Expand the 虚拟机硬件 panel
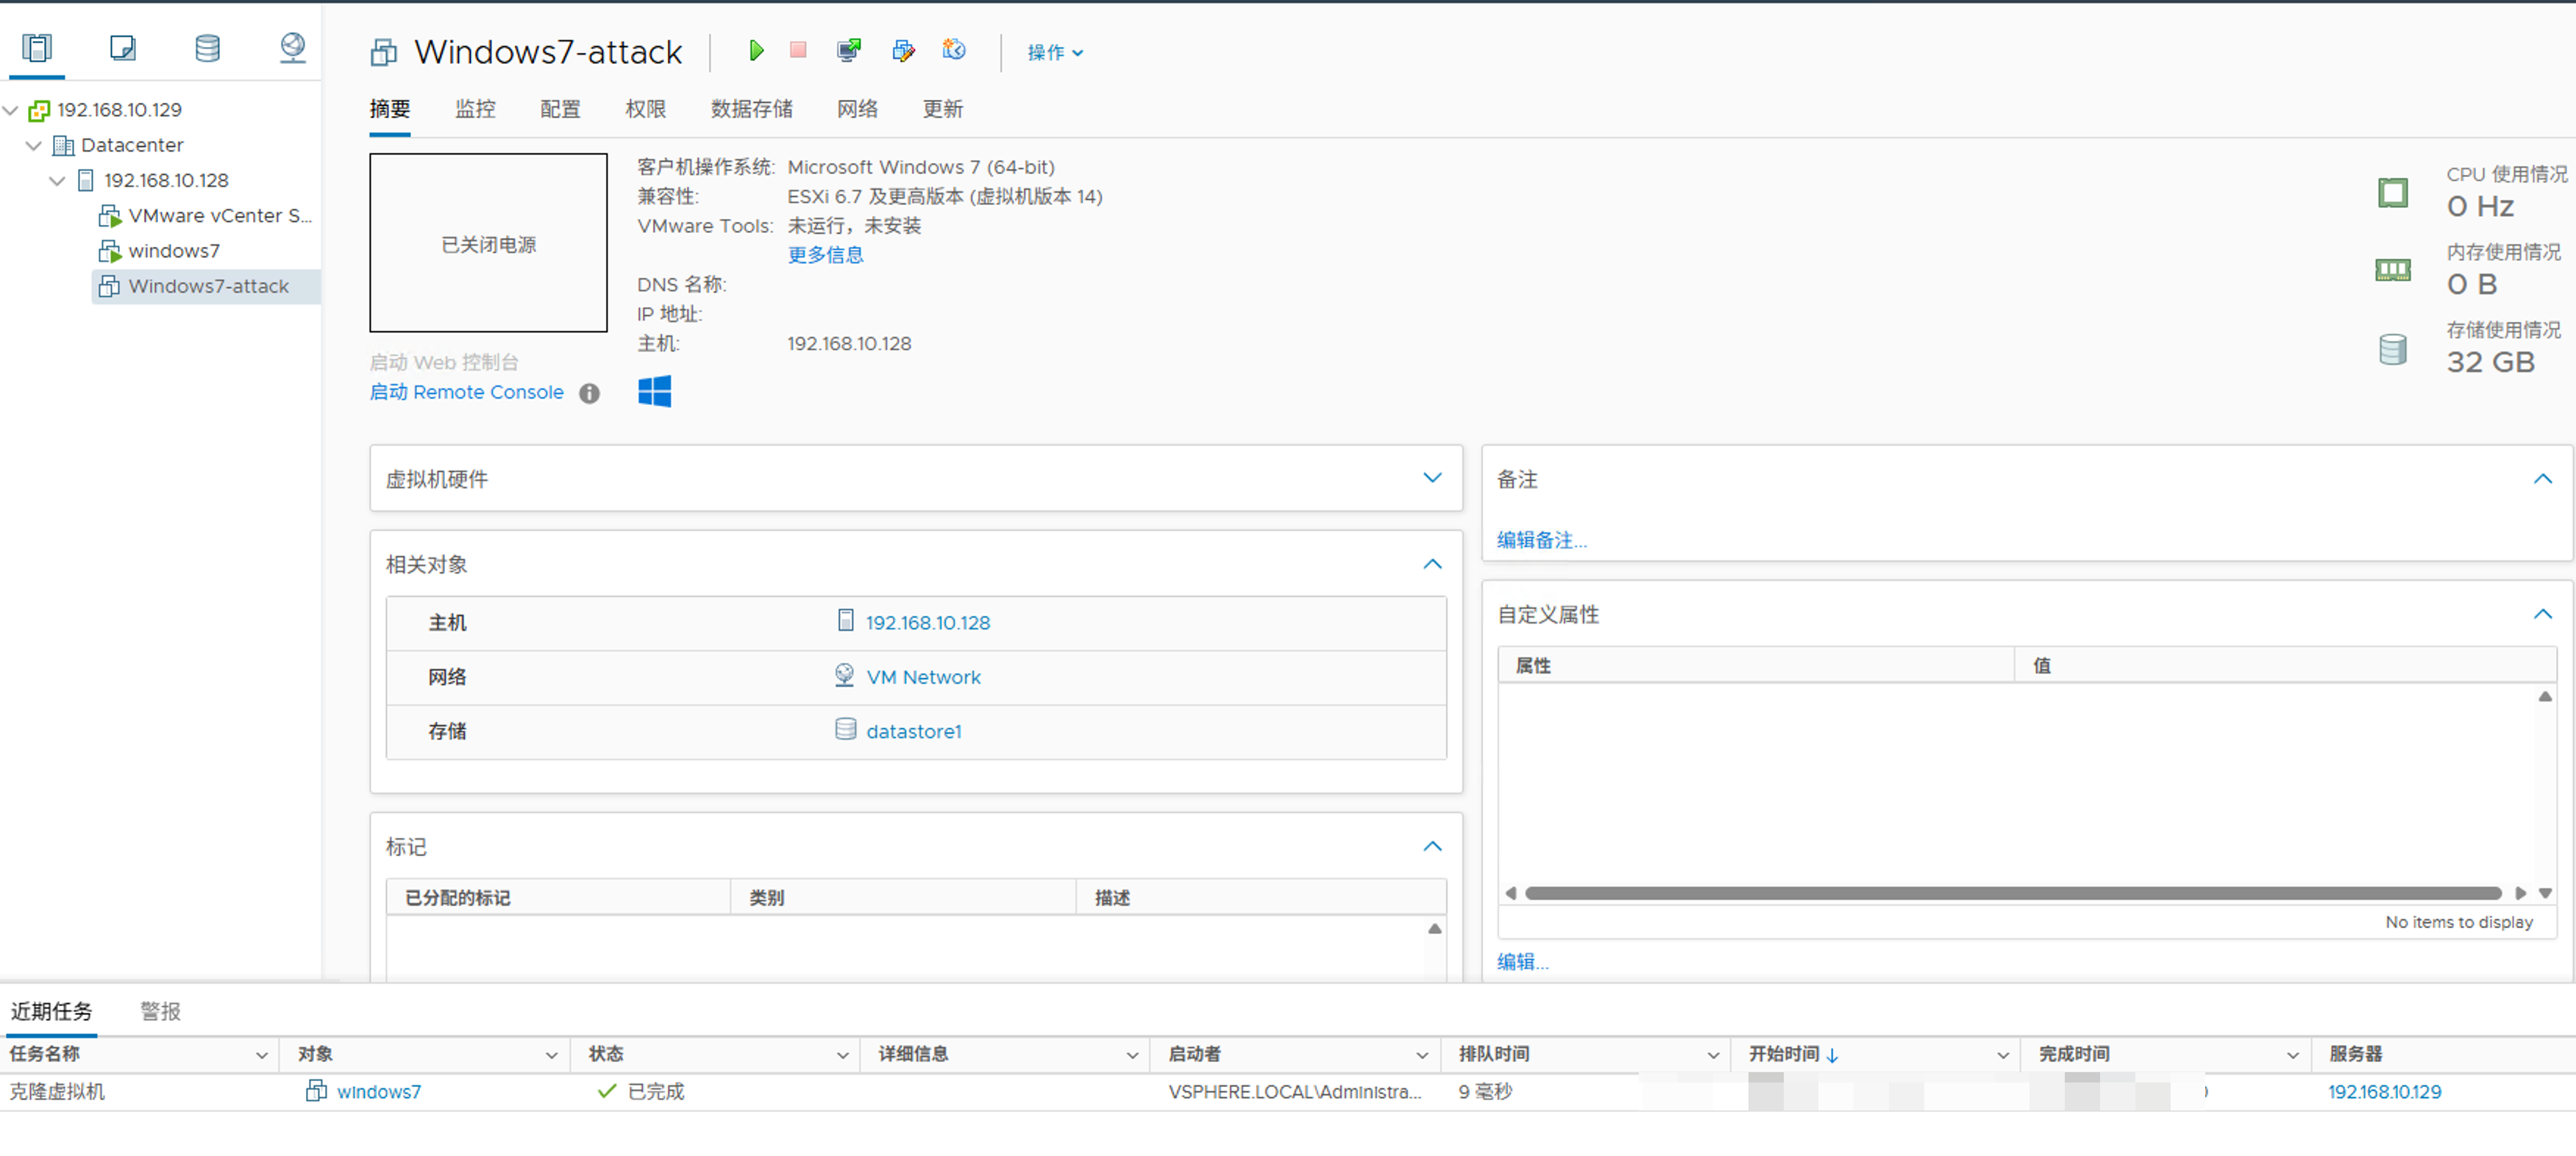Viewport: 2576px width, 1156px height. (1432, 478)
